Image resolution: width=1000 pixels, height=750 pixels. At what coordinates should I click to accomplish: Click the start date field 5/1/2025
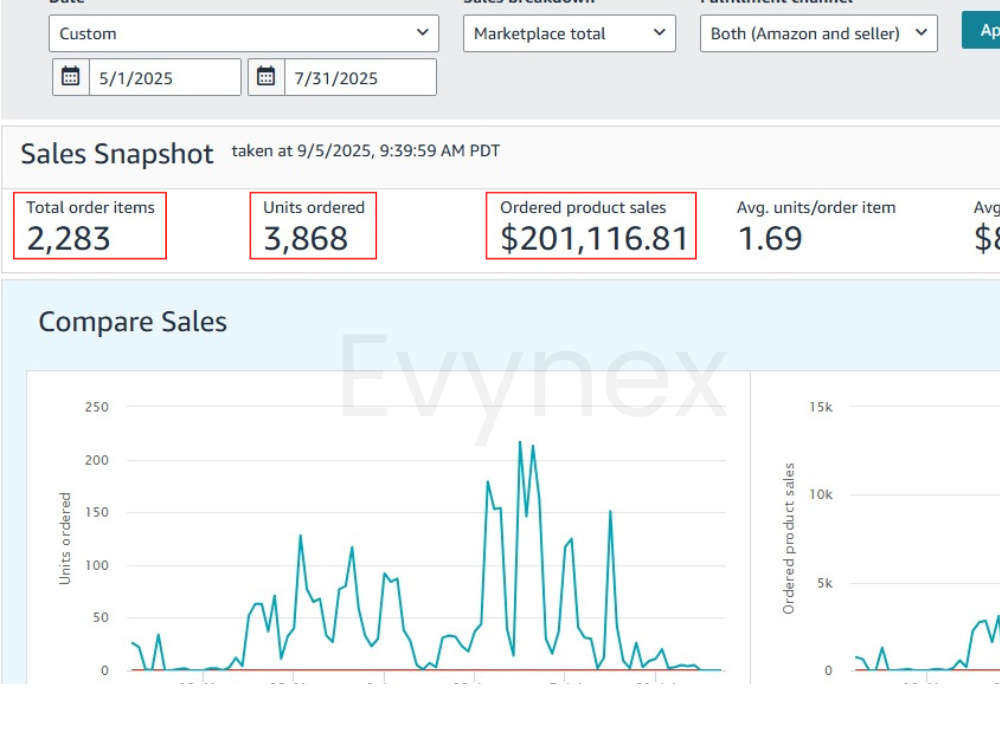165,78
